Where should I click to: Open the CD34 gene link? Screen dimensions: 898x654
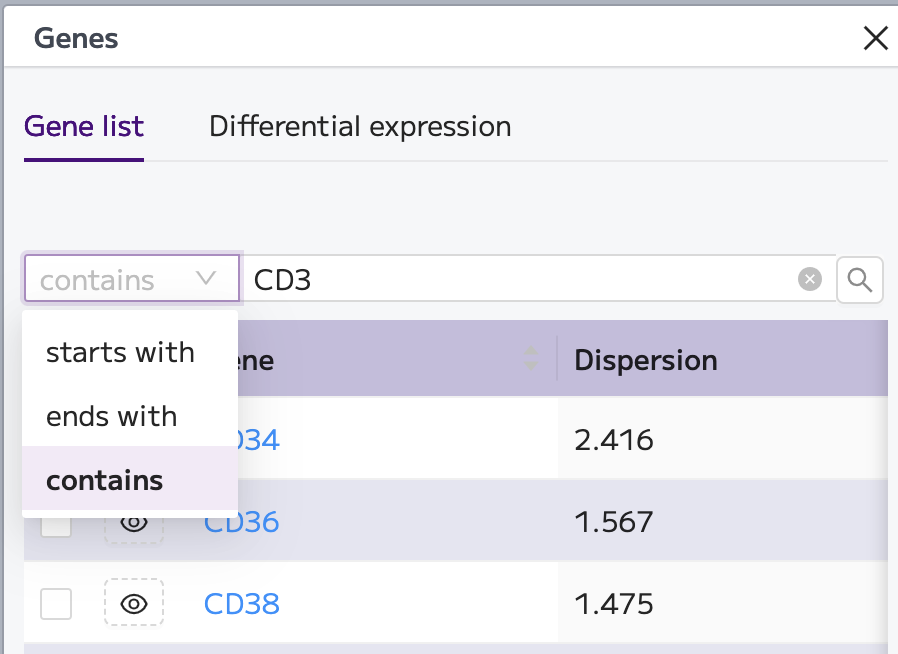pos(259,440)
